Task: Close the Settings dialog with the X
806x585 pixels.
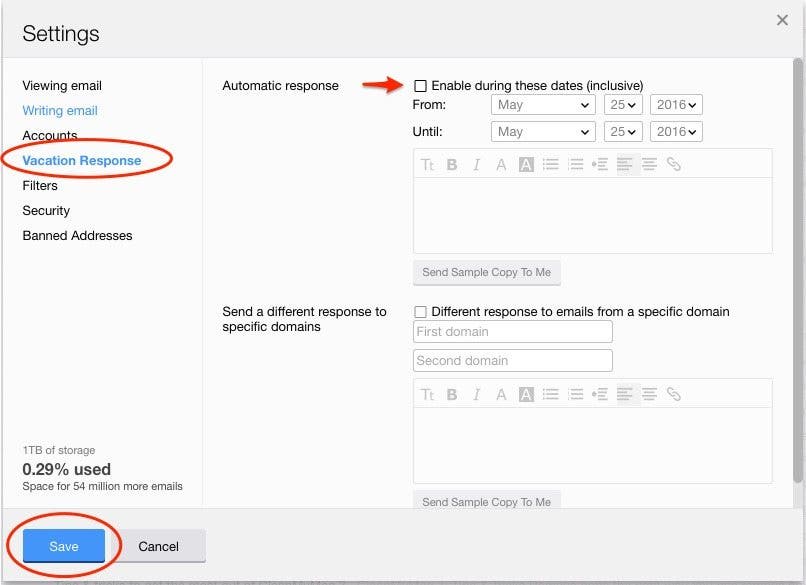Action: (x=782, y=20)
